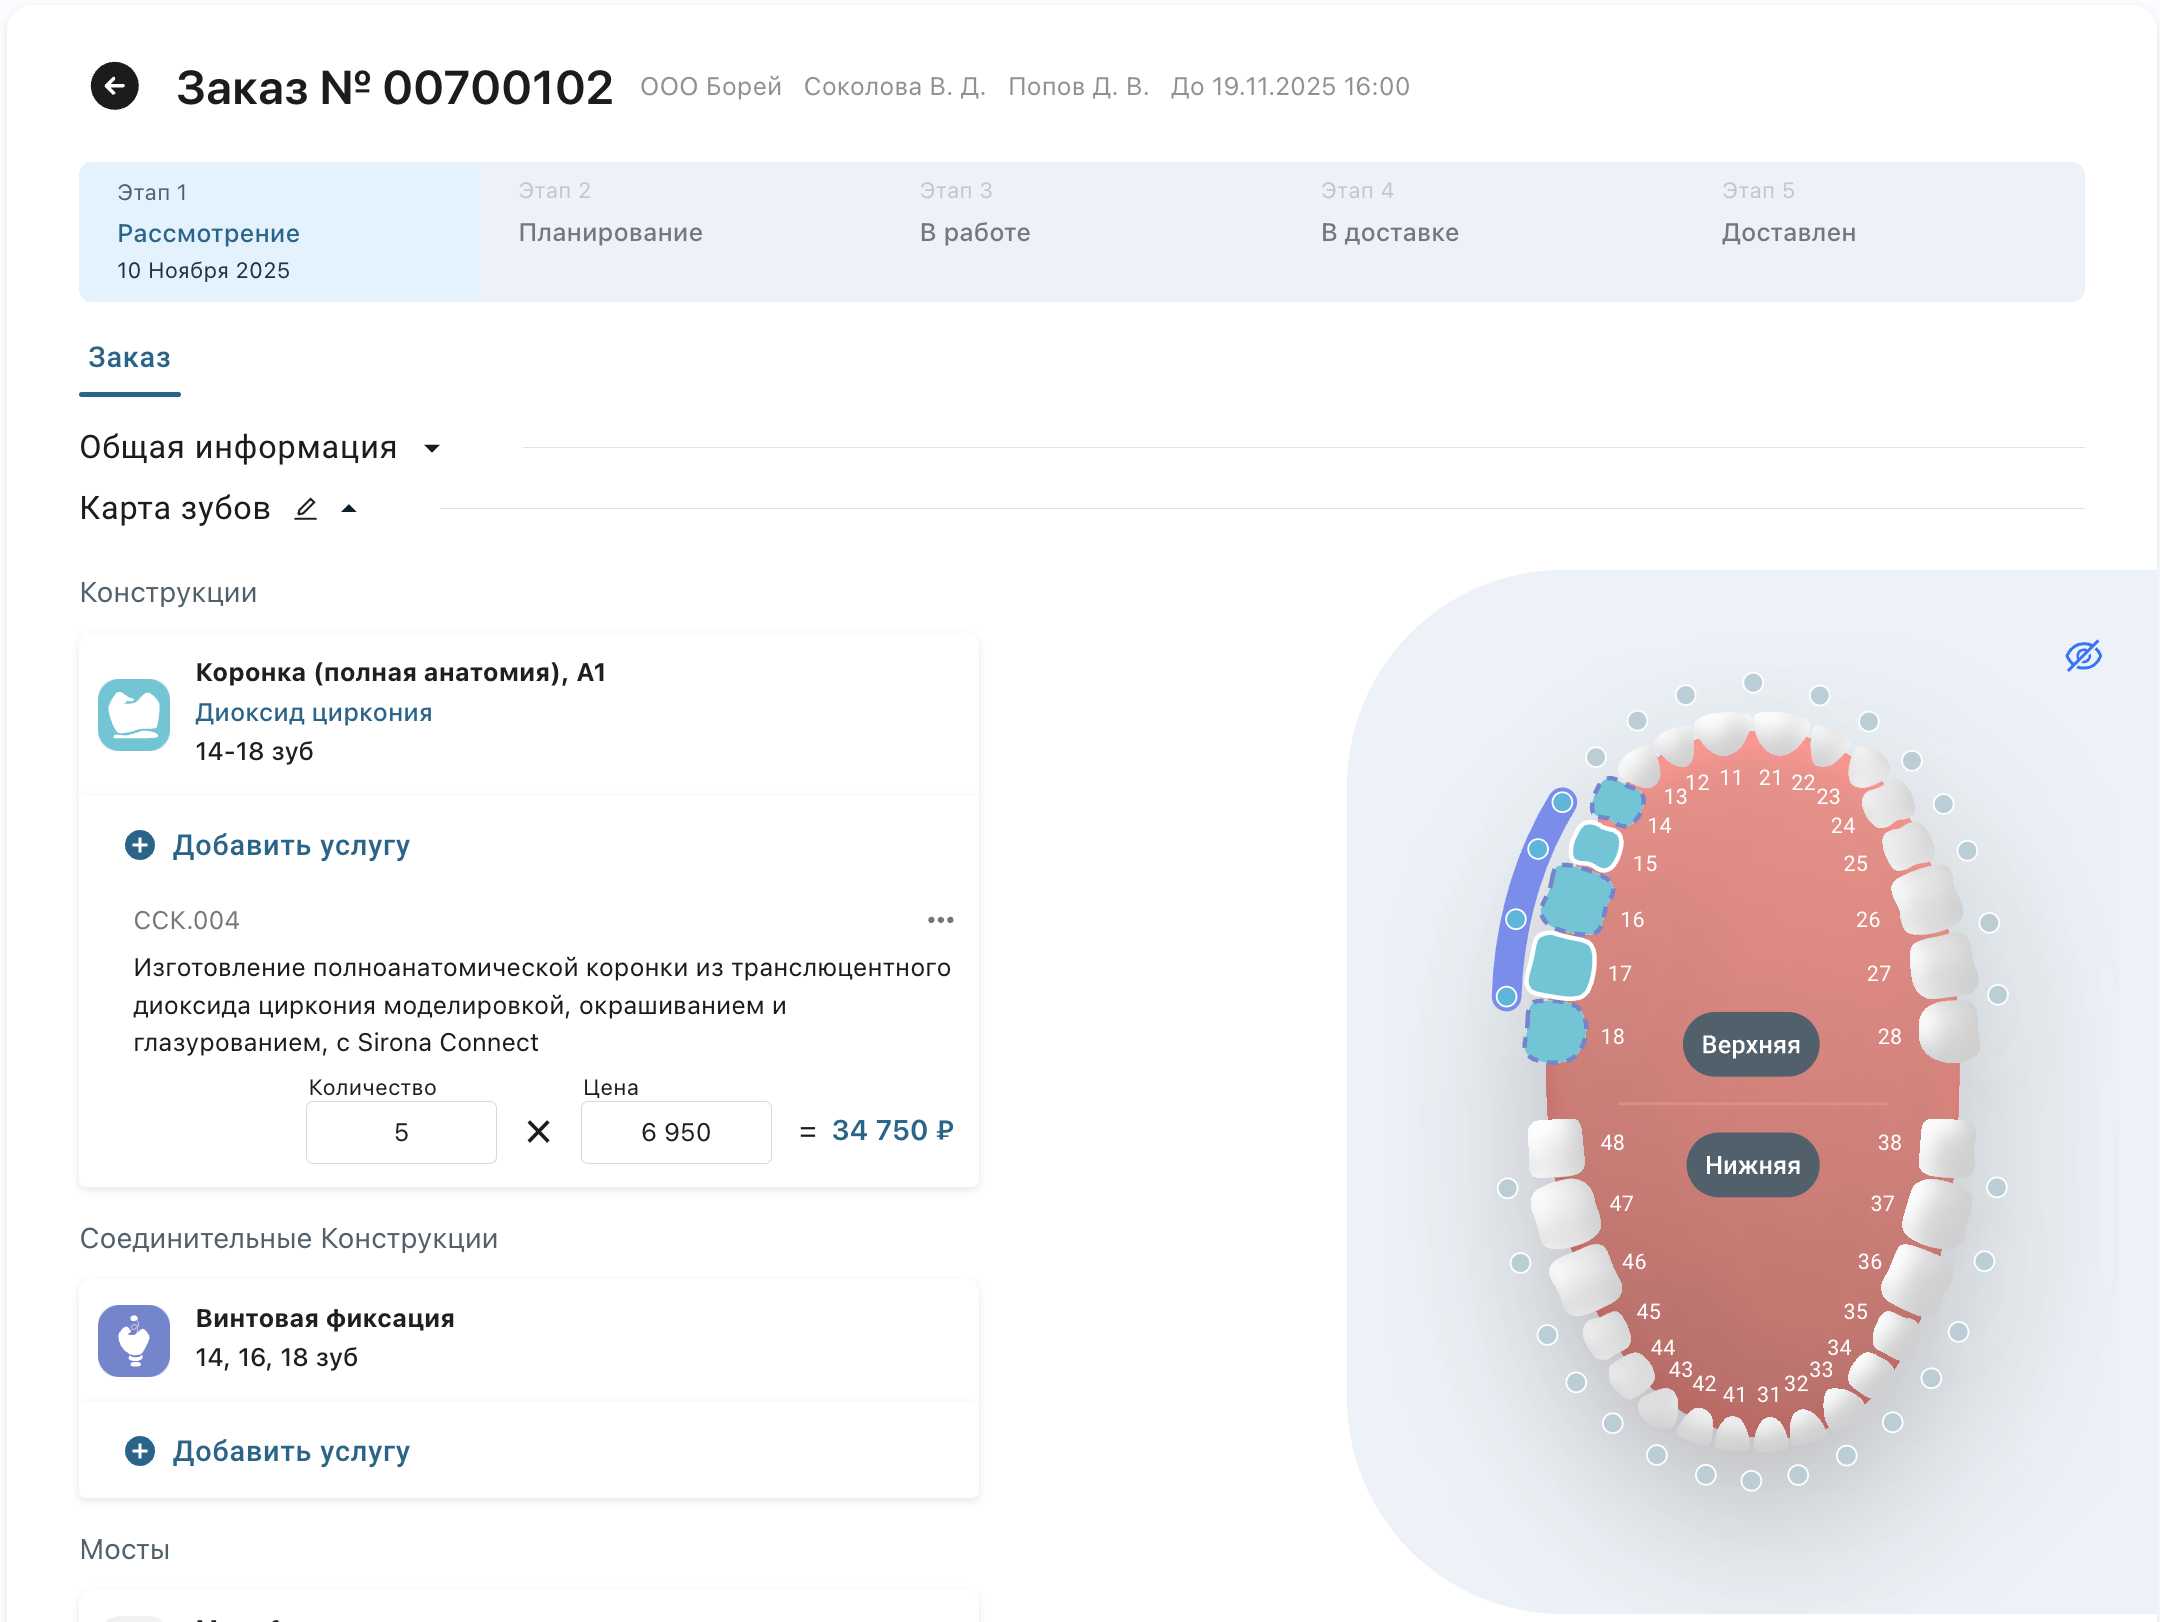Click the back arrow button
2160x1622 pixels.
(x=115, y=86)
